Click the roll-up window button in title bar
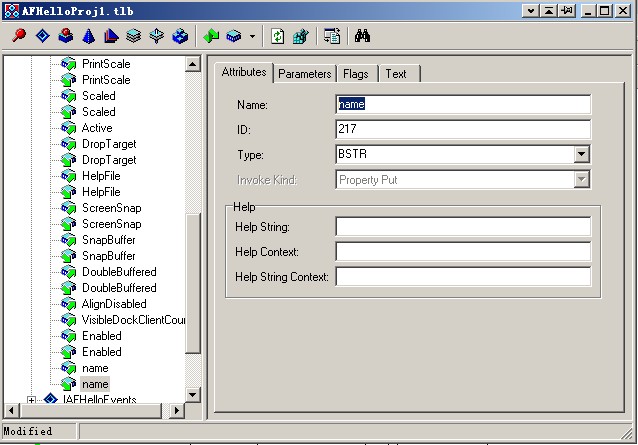This screenshot has height=445, width=638. pyautogui.click(x=549, y=11)
